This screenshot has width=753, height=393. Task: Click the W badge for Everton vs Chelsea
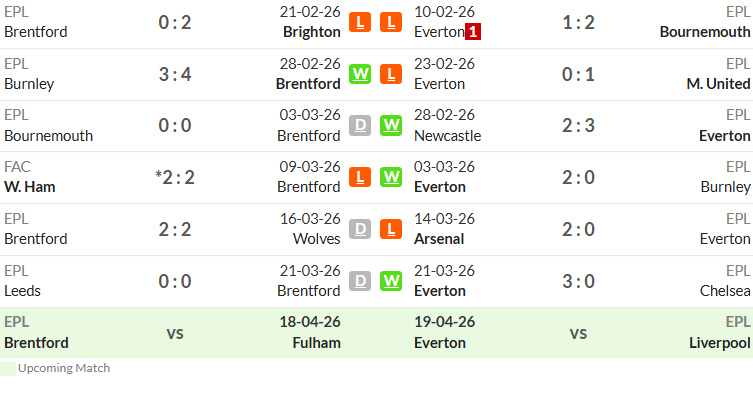pos(391,281)
